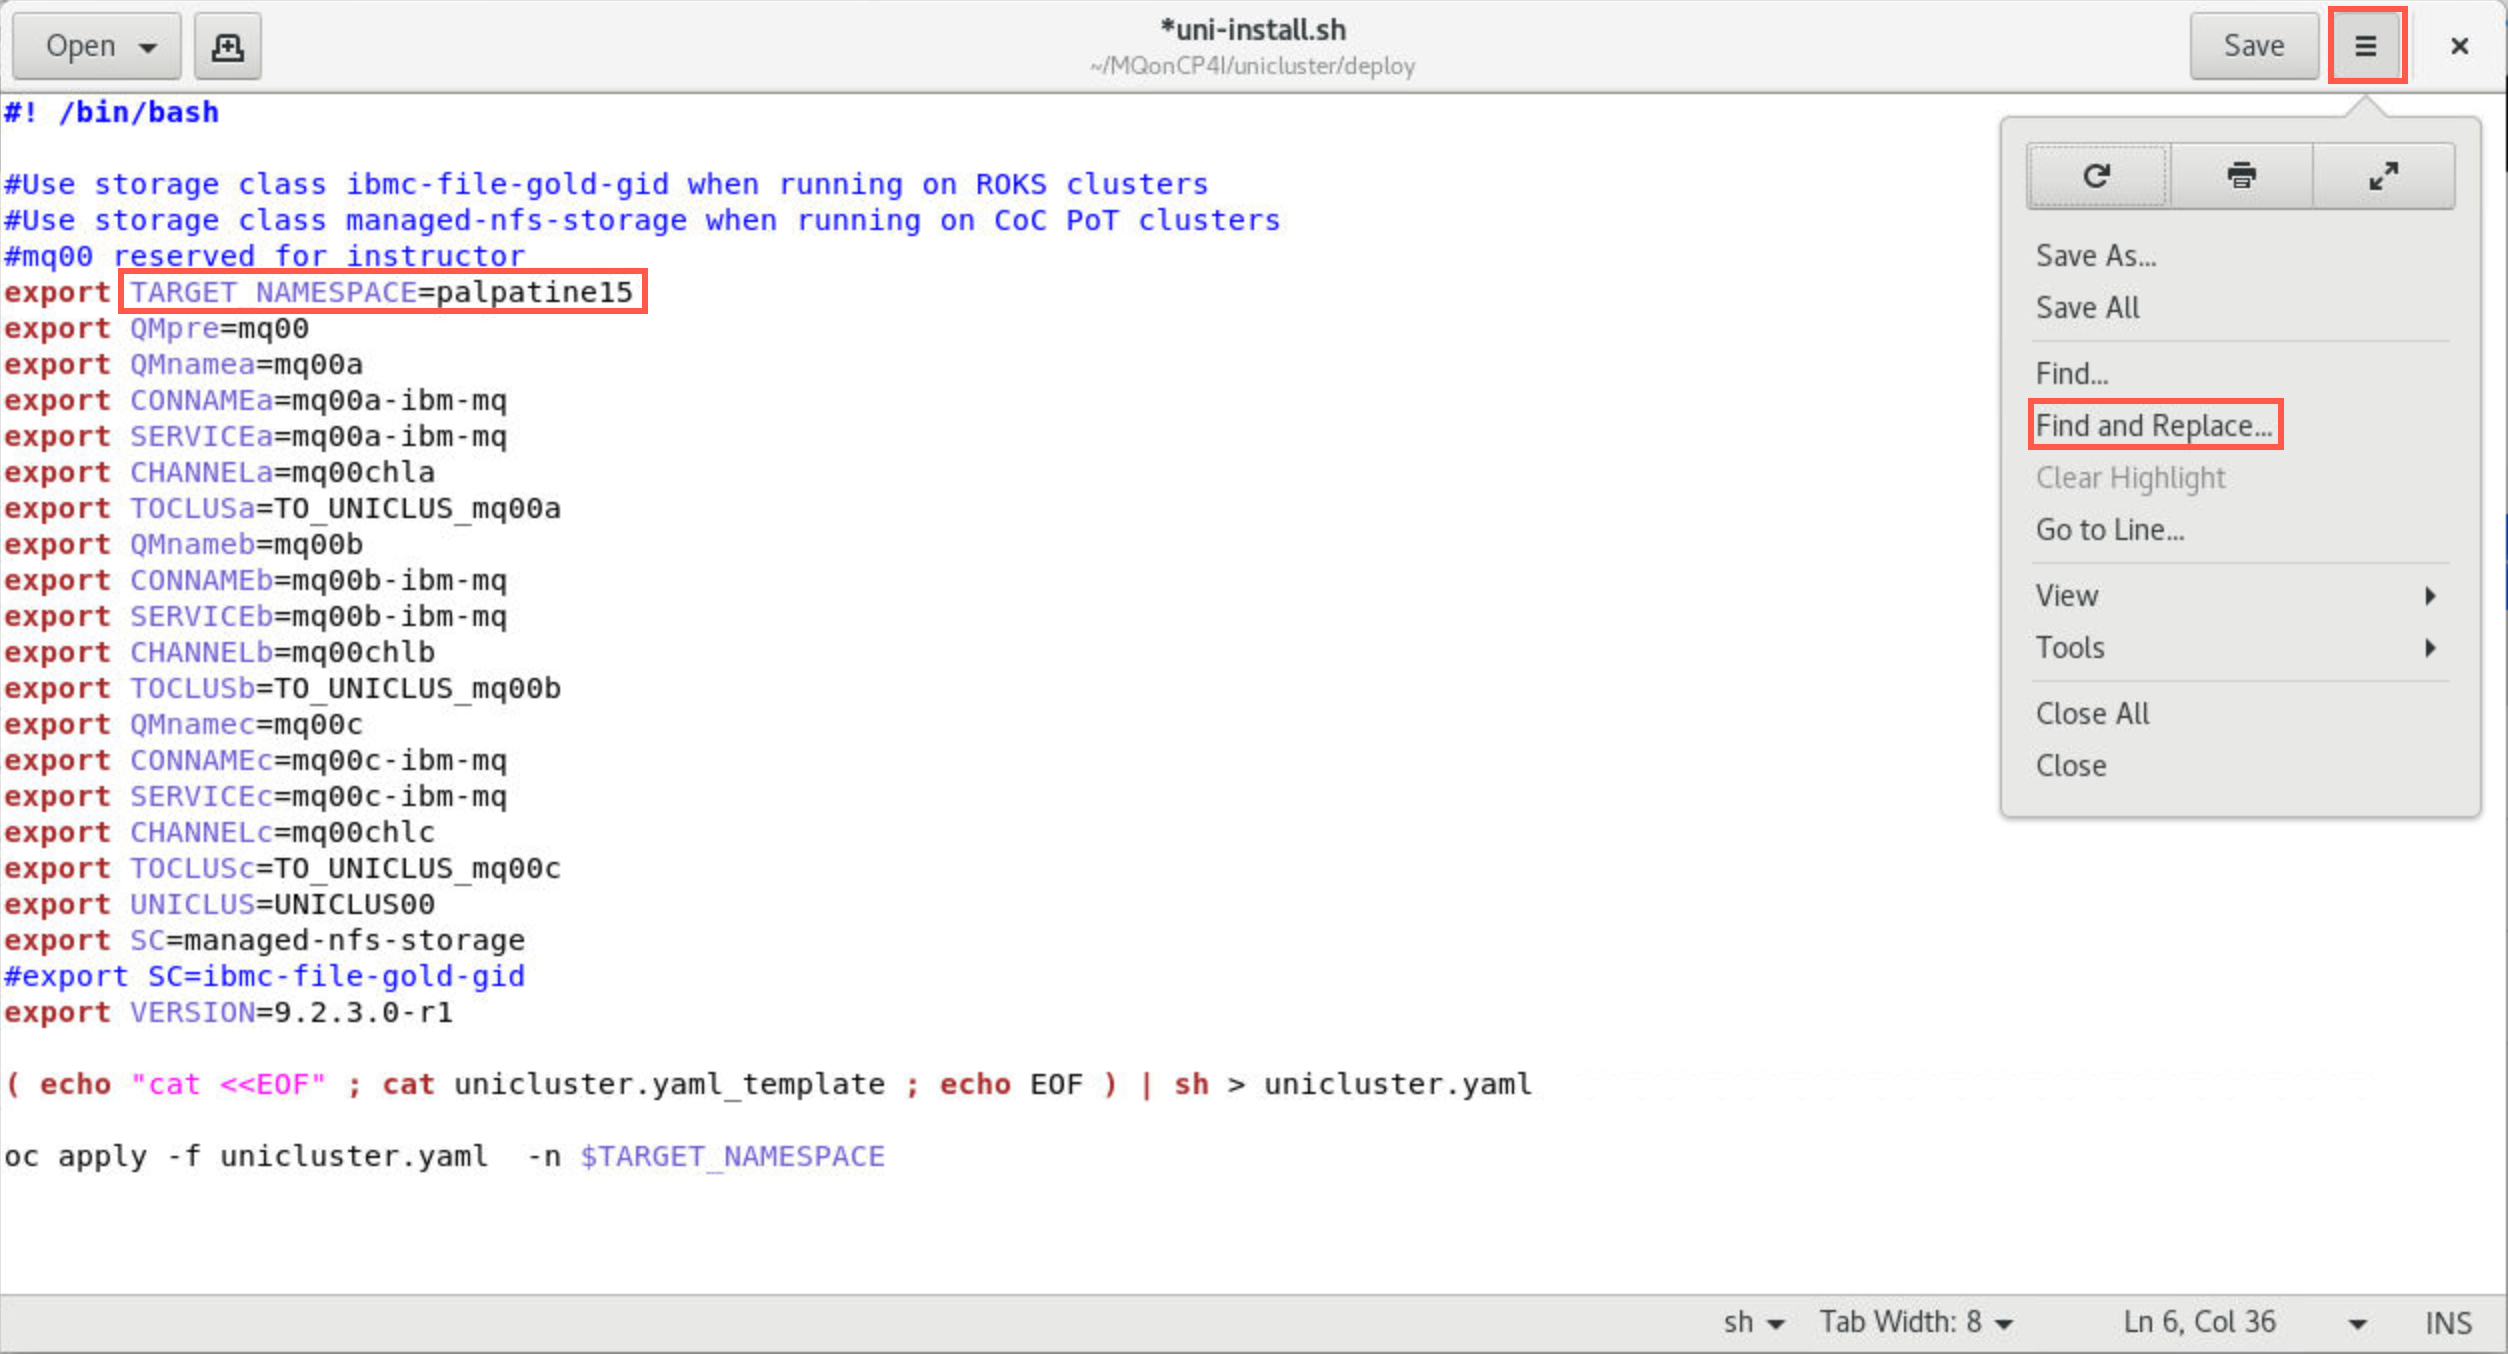
Task: Click the INS status bar indicator
Action: coord(2448,1322)
